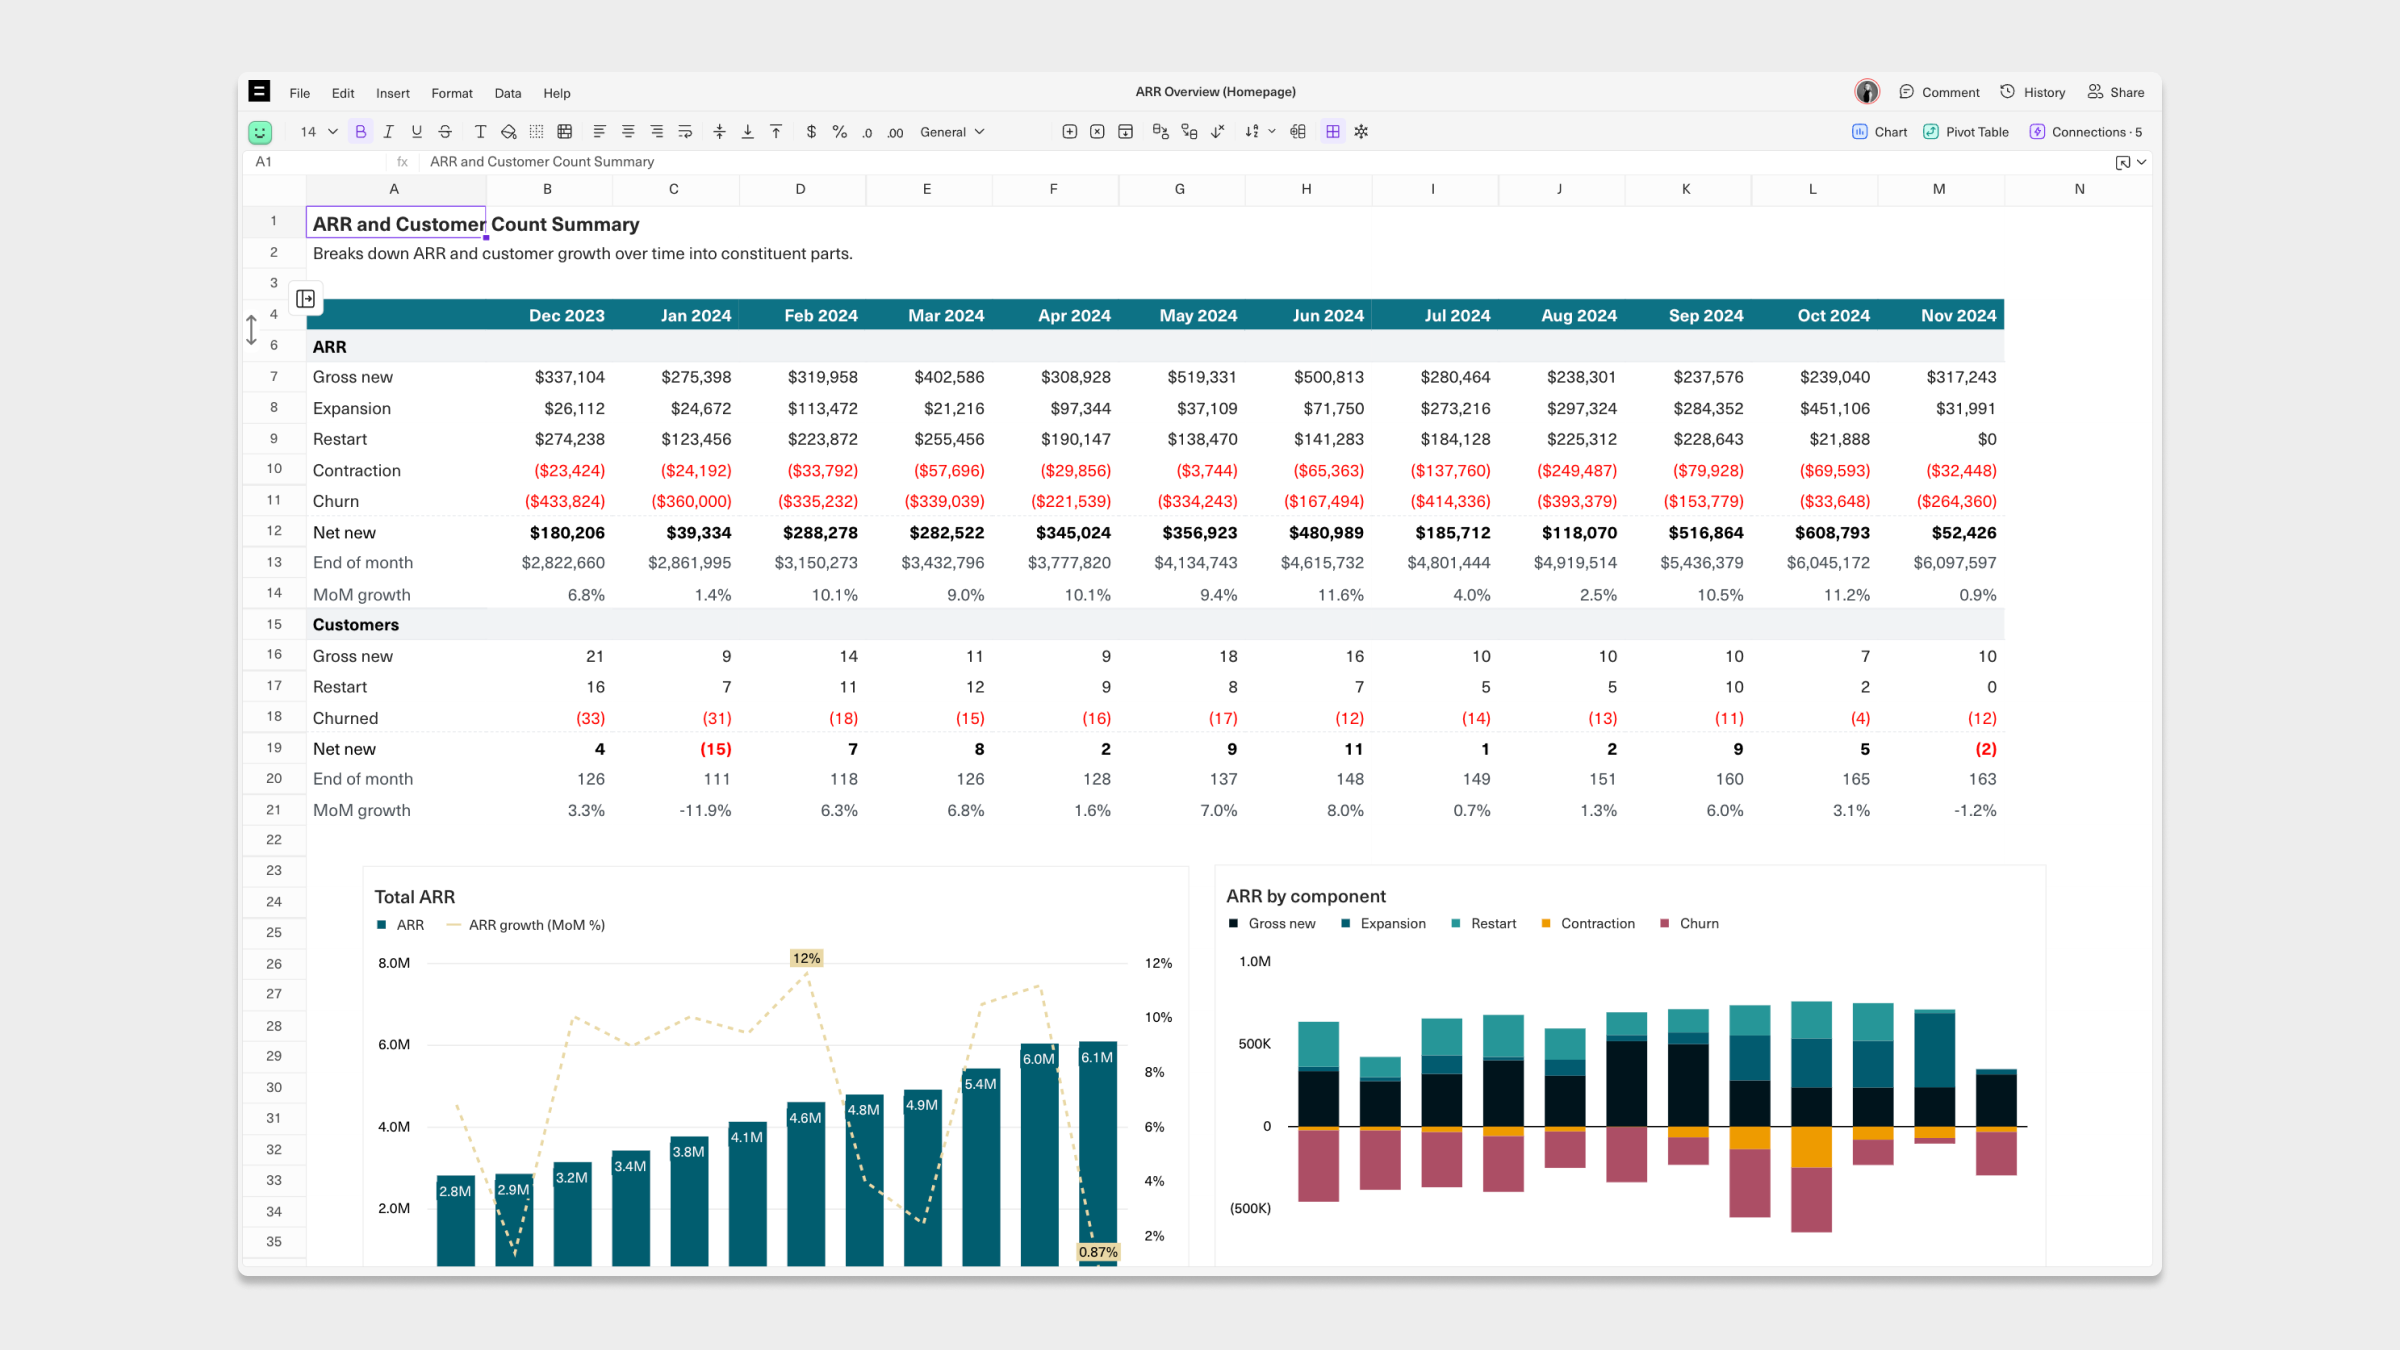Expand the formula bar chevron
This screenshot has height=1350, width=2400.
[x=2141, y=162]
